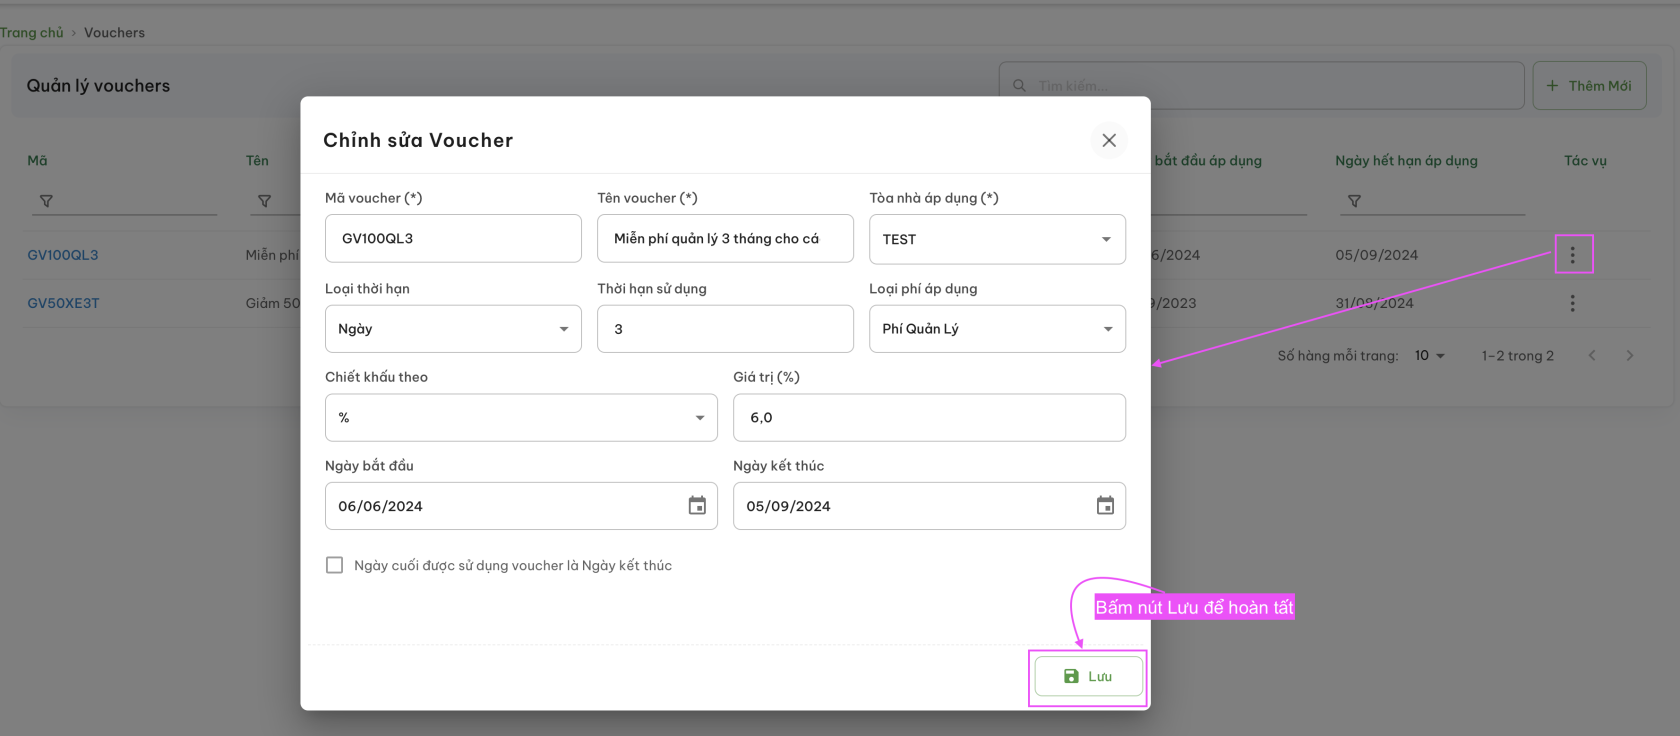Click the Ngày hết hạn áp dụng header
Viewport: 1680px width, 736px height.
tap(1406, 160)
